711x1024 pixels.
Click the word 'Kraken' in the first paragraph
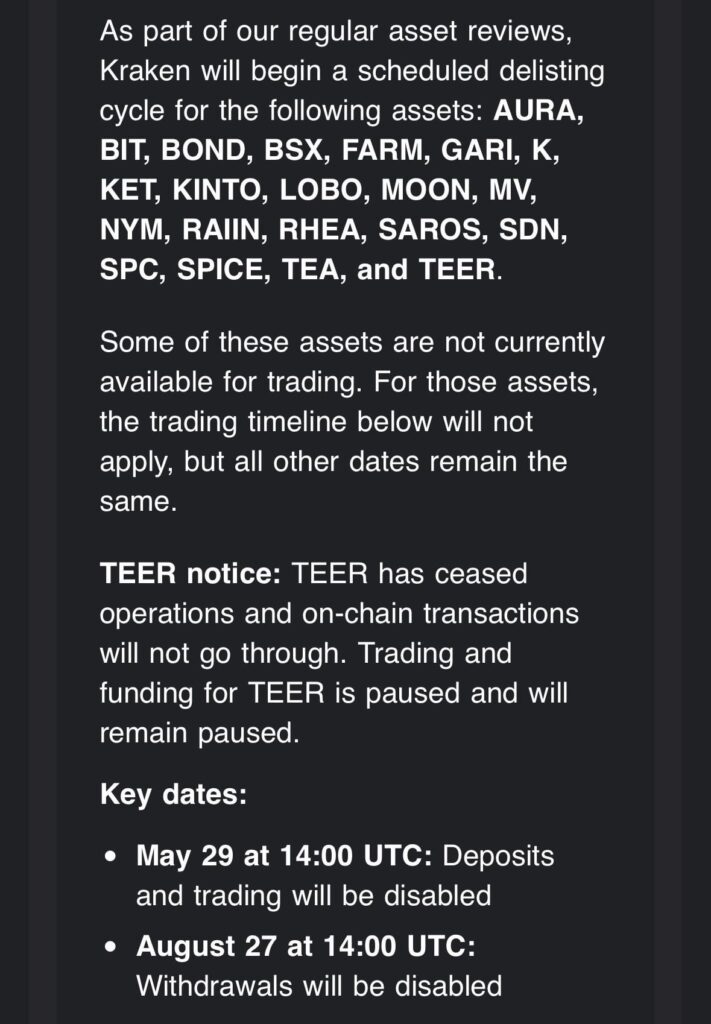145,71
